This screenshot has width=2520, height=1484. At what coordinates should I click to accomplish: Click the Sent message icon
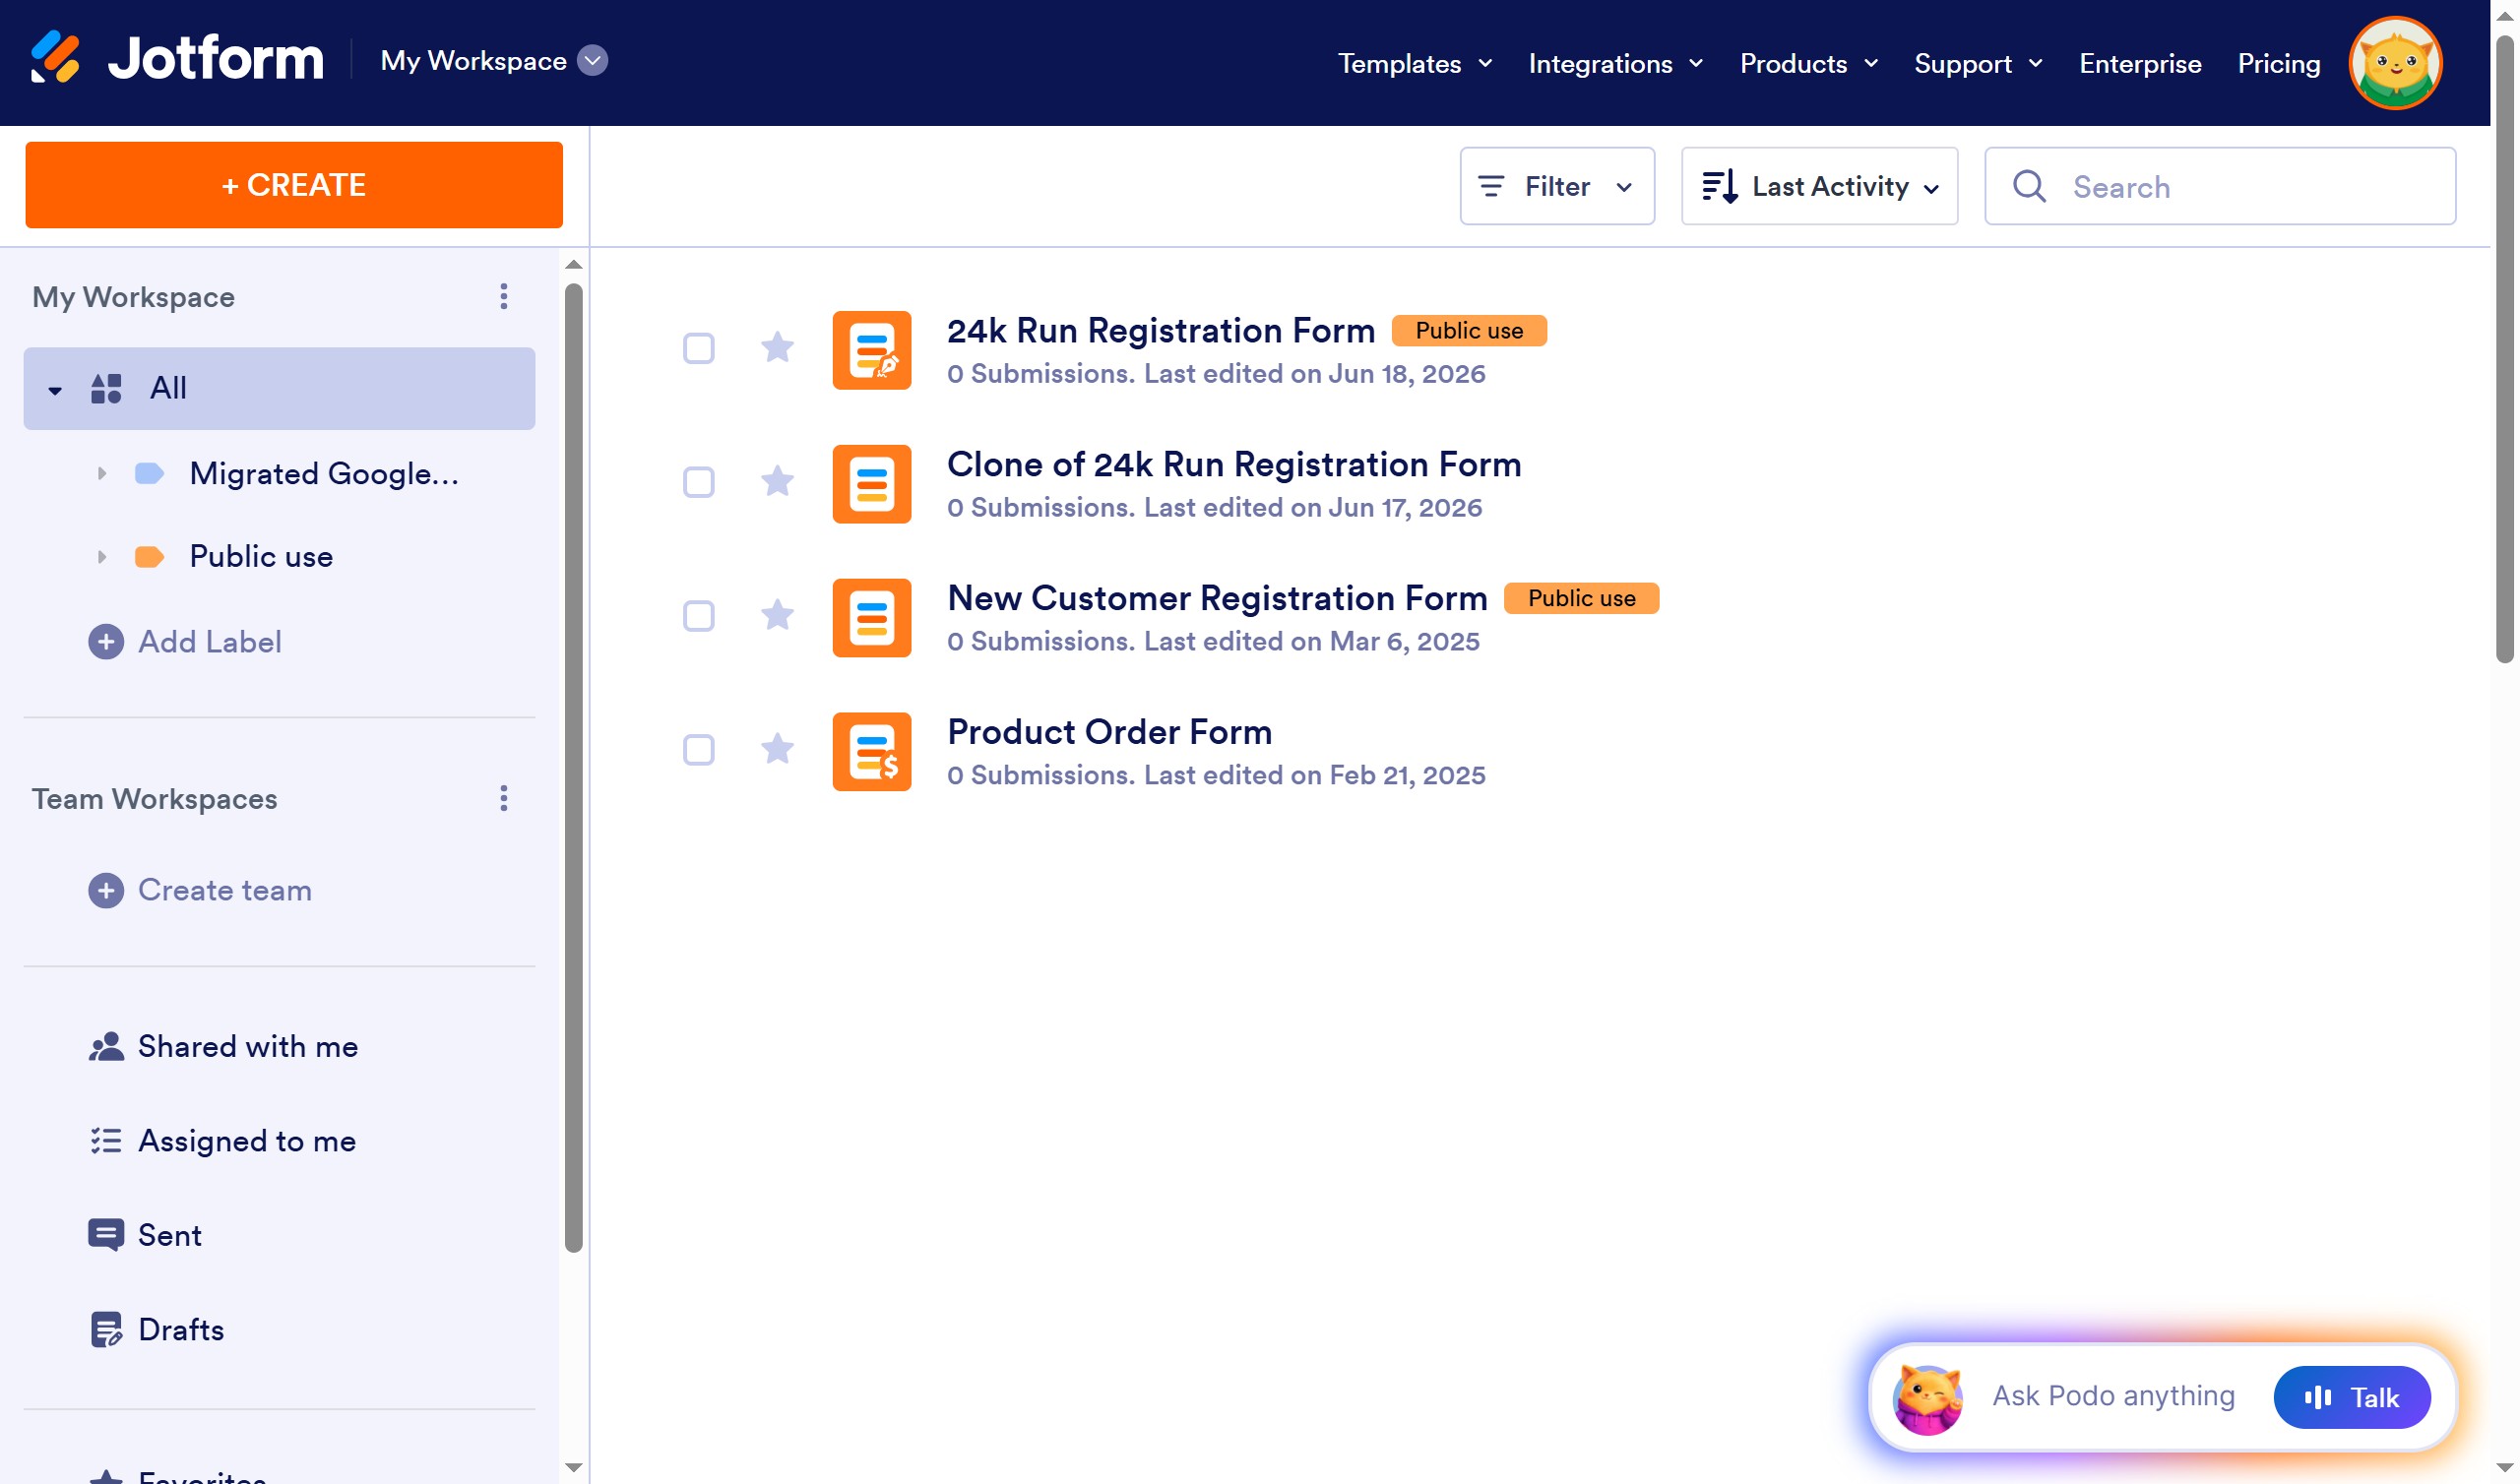(106, 1235)
